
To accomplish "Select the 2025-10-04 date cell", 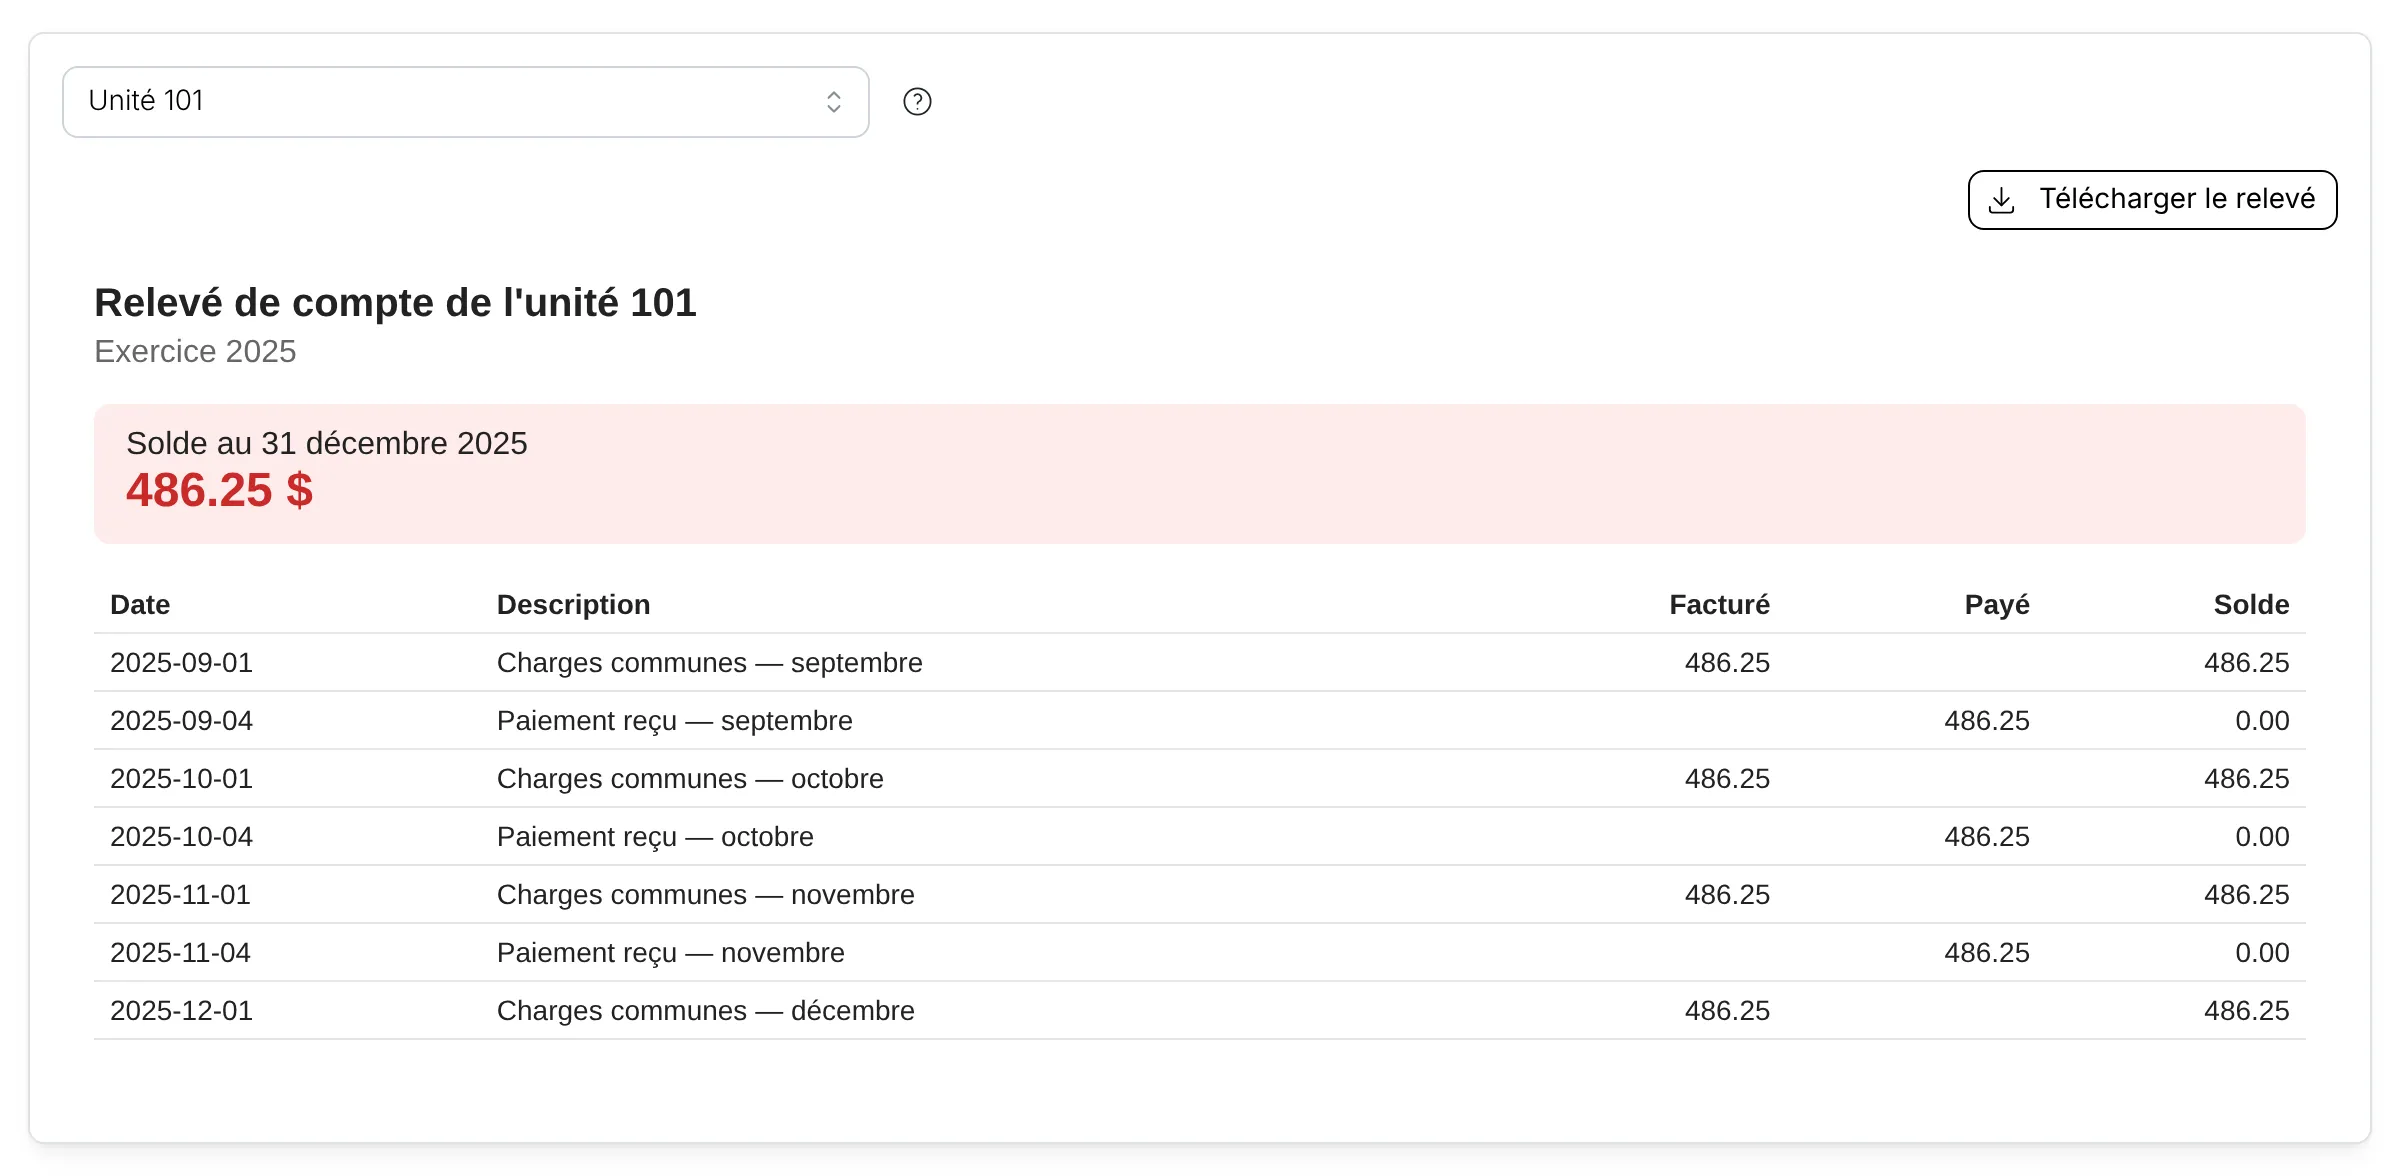I will 181,837.
